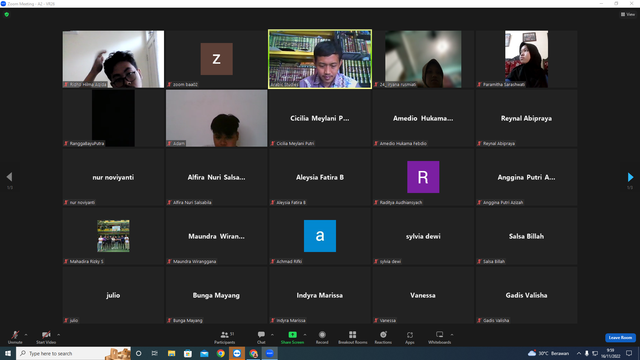
Task: Click the green encryption shield icon
Action: coord(7,14)
